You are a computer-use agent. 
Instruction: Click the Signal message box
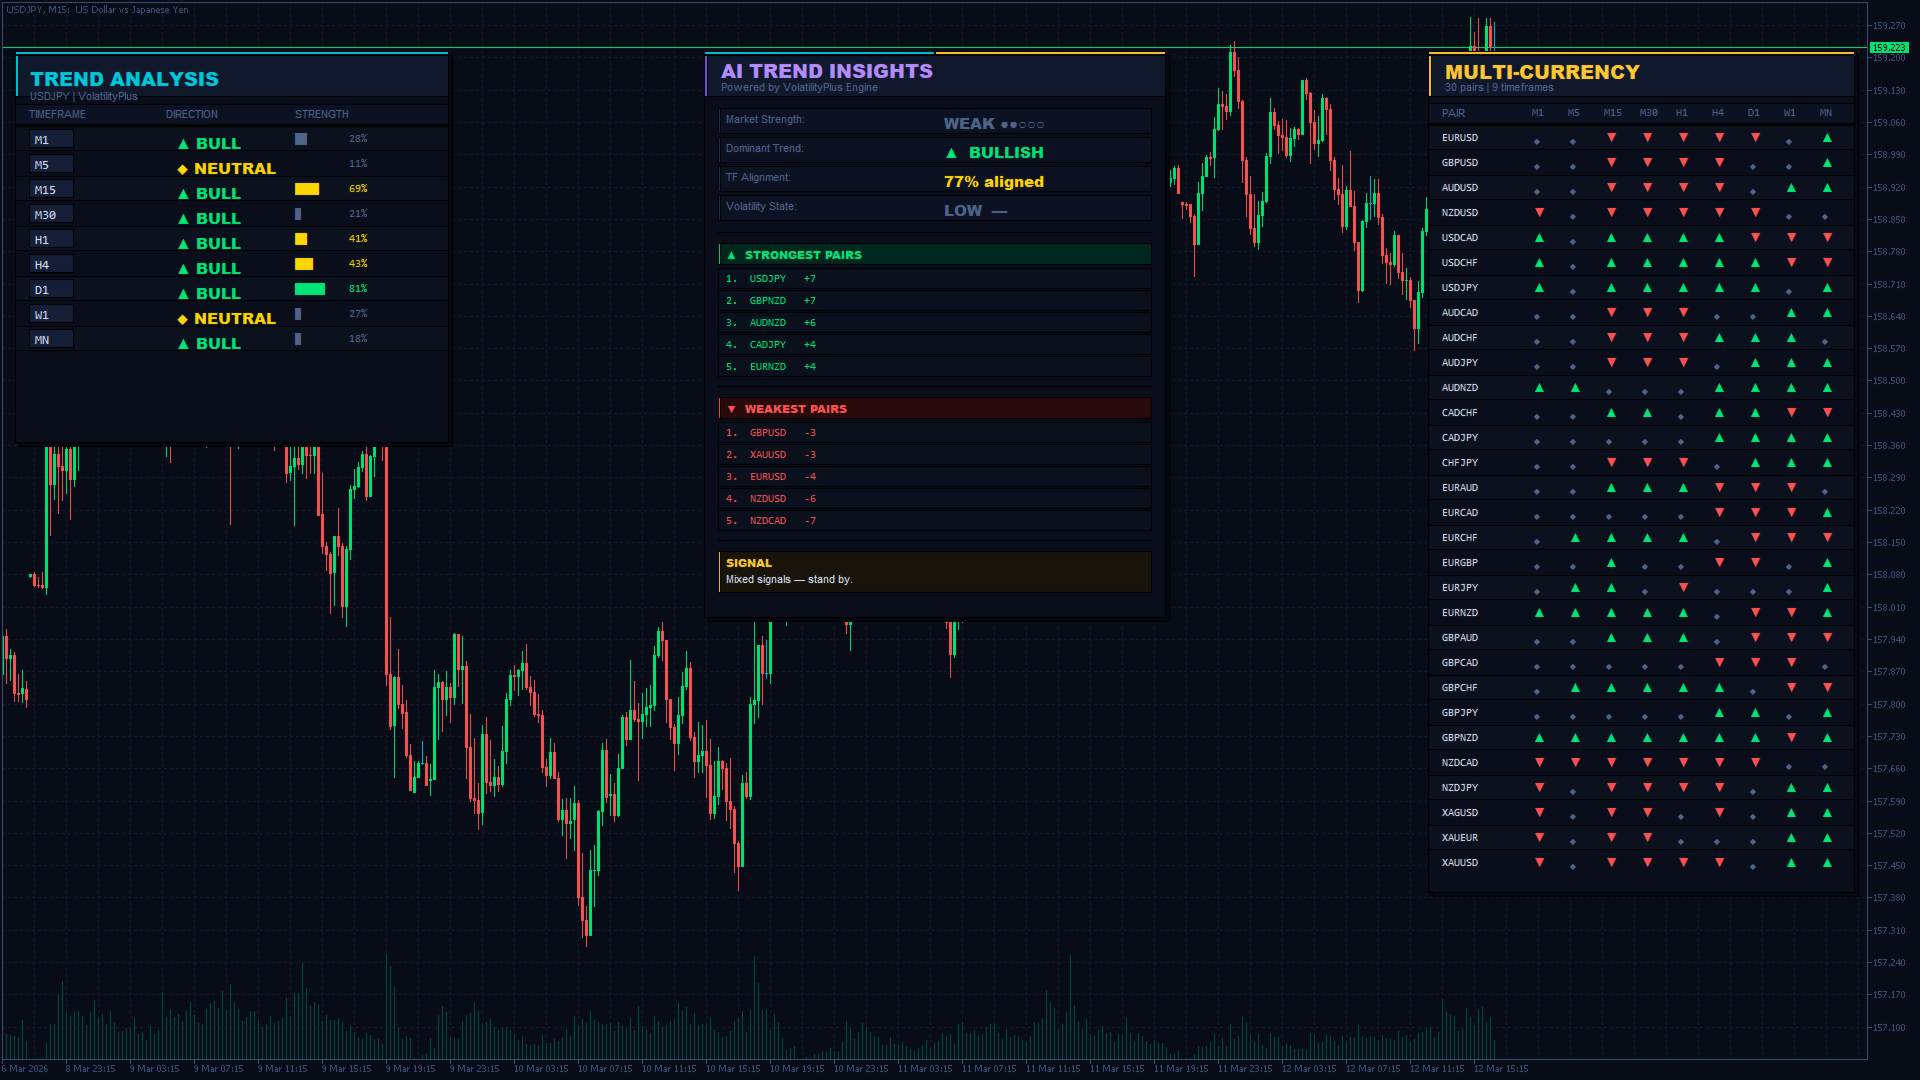(x=934, y=572)
